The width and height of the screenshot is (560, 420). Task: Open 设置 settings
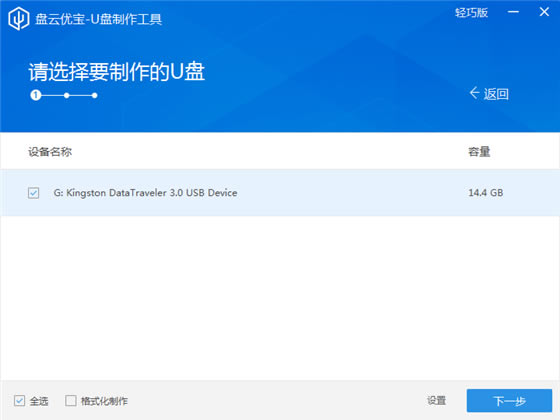point(436,400)
